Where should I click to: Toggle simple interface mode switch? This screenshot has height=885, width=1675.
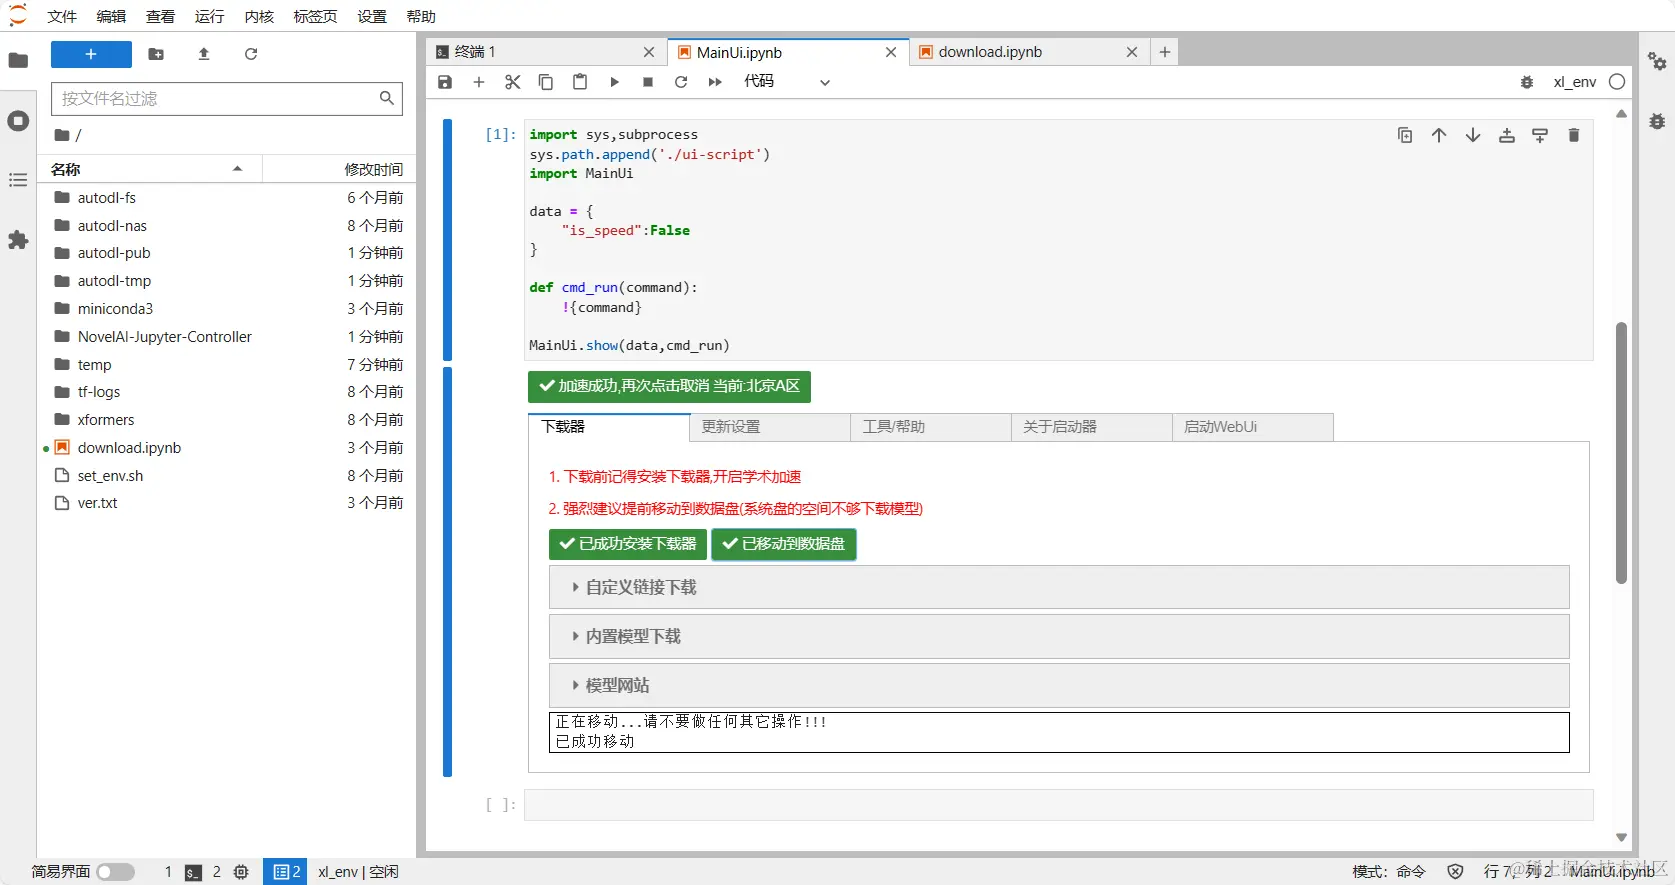point(116,872)
